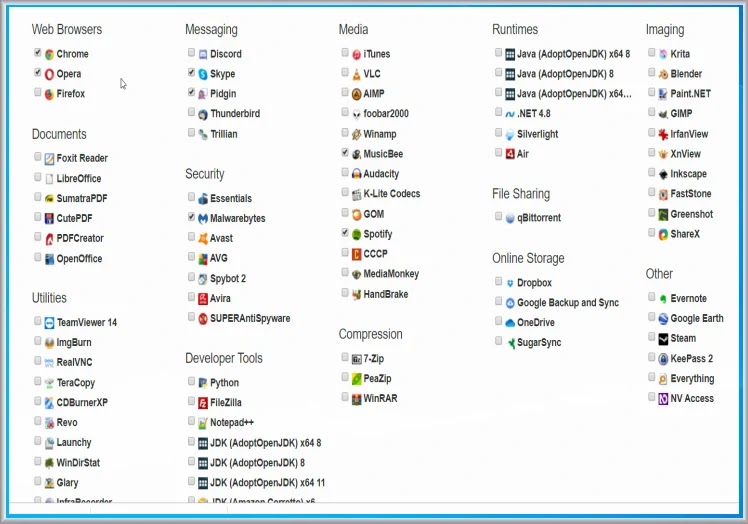Click the Everything label

pos(692,379)
